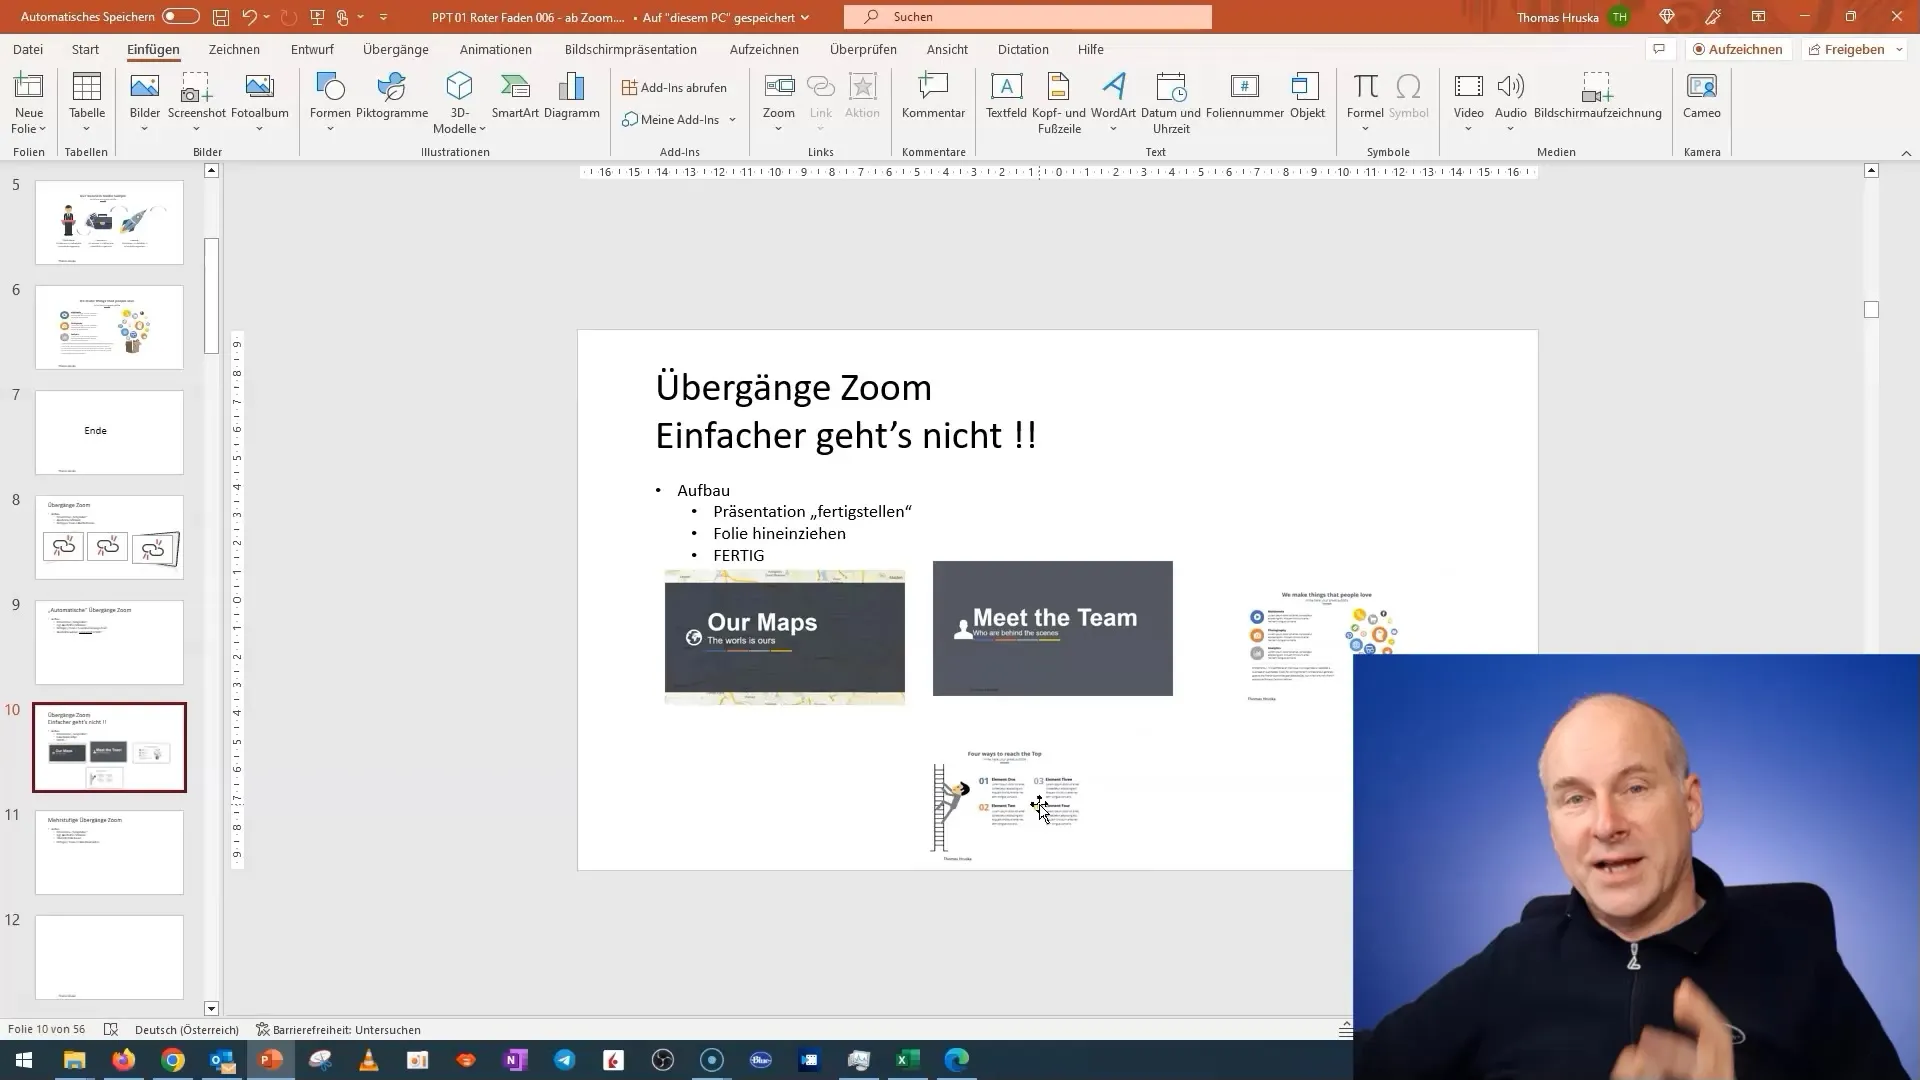Select slide 7 Ende thumbnail
The height and width of the screenshot is (1080, 1920).
(109, 430)
